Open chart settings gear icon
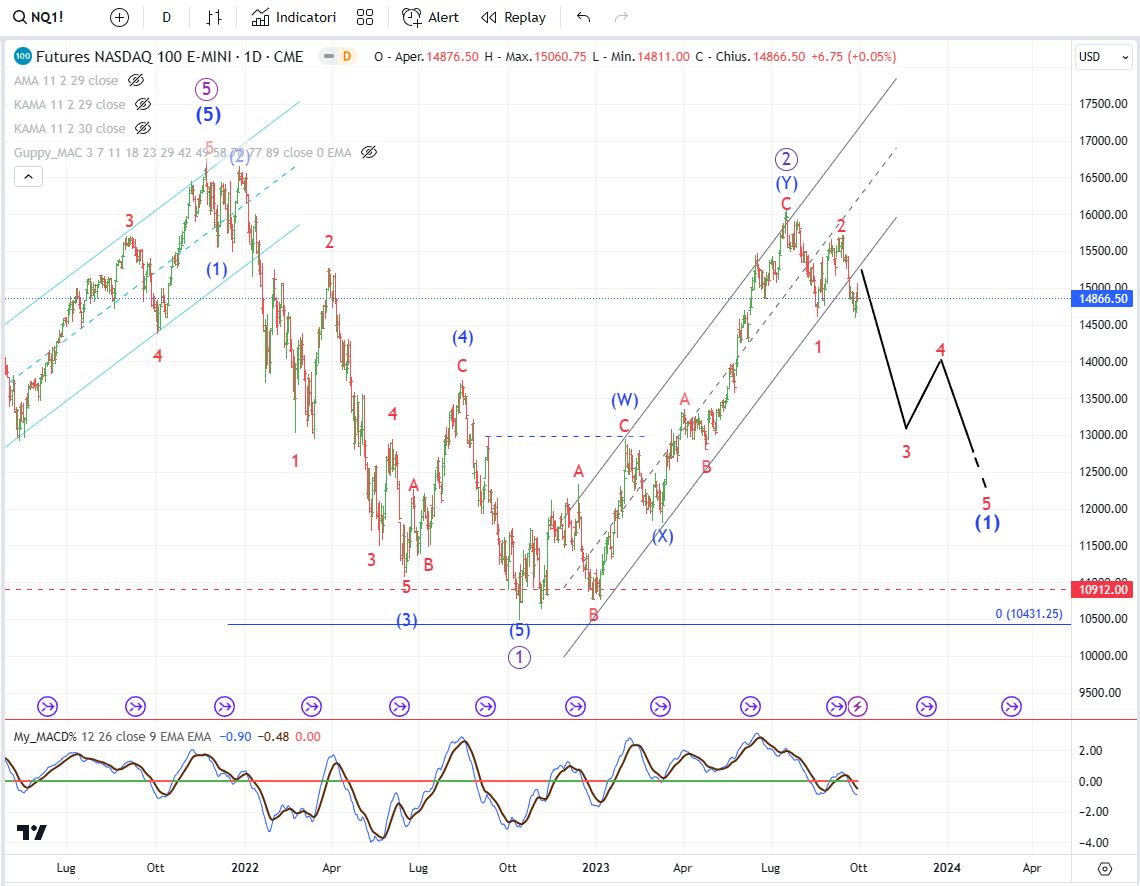 point(1105,869)
